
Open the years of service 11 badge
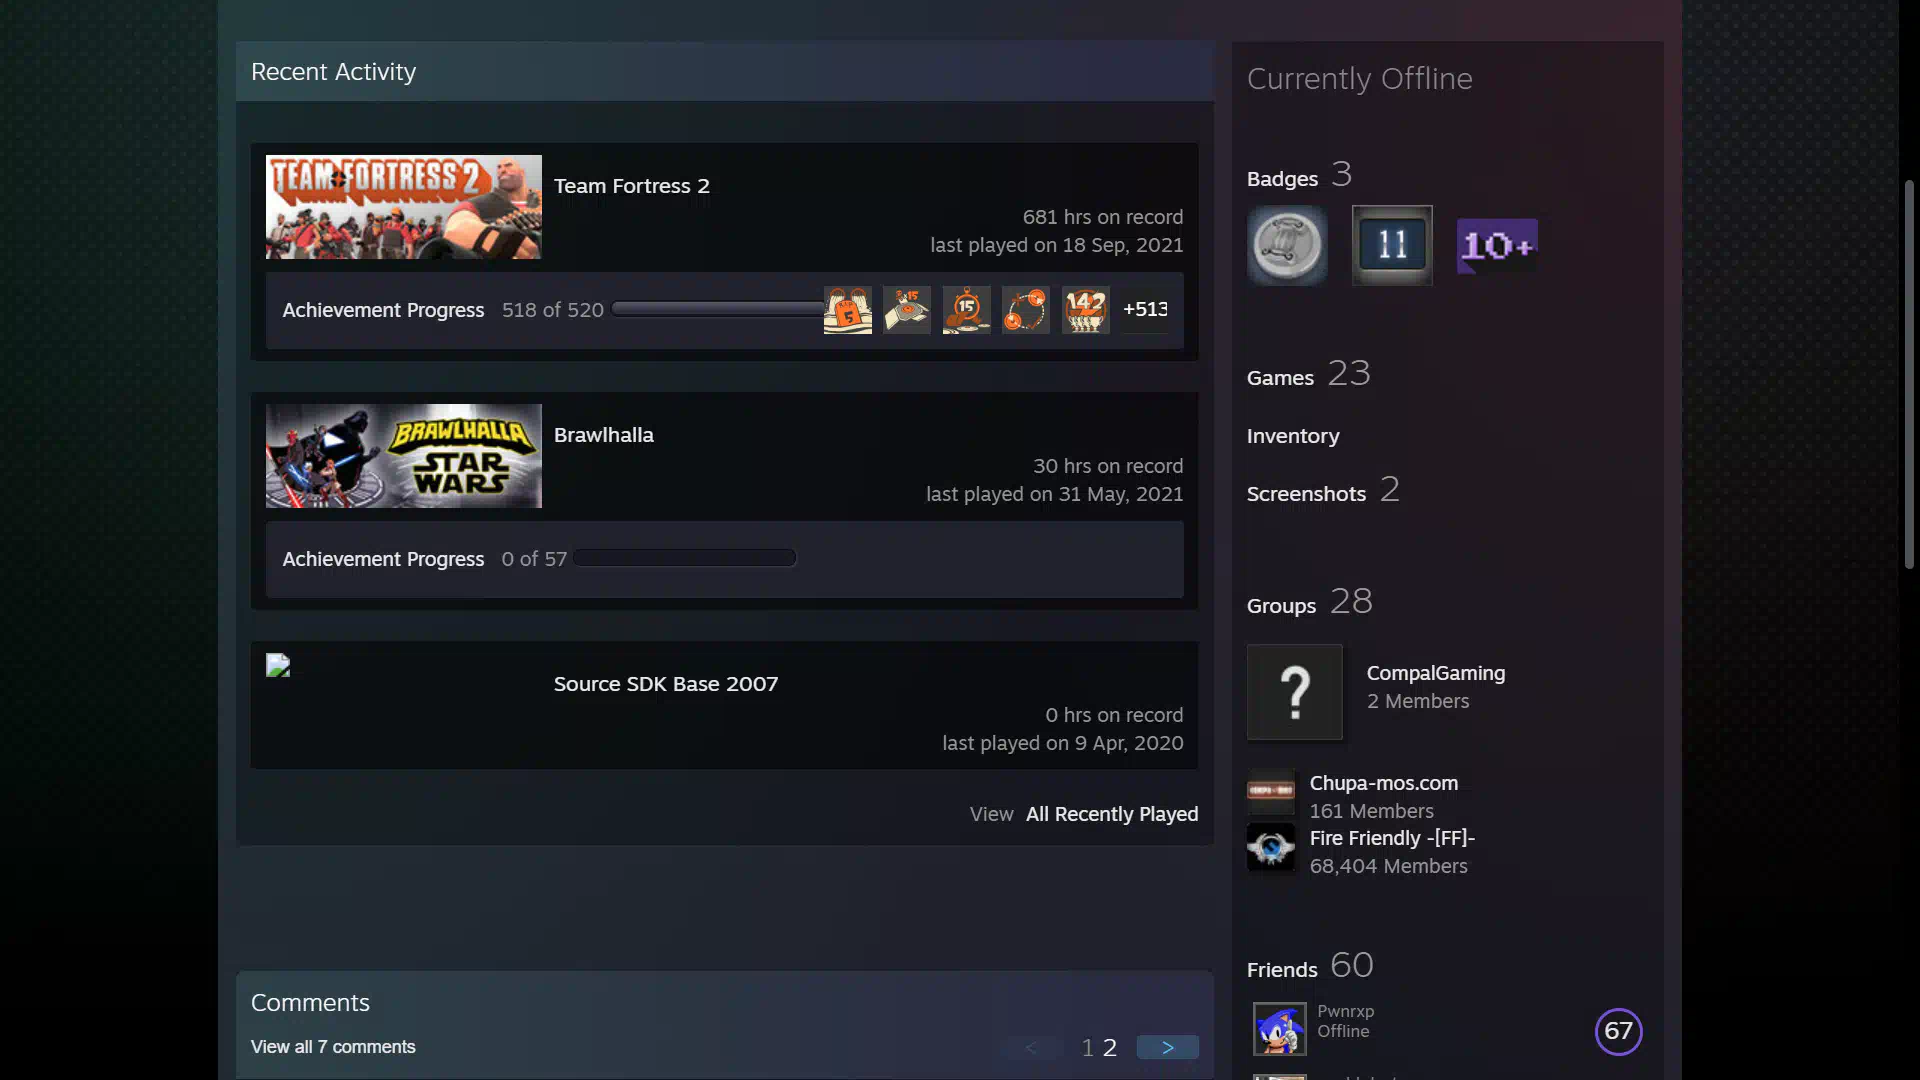[x=1392, y=245]
